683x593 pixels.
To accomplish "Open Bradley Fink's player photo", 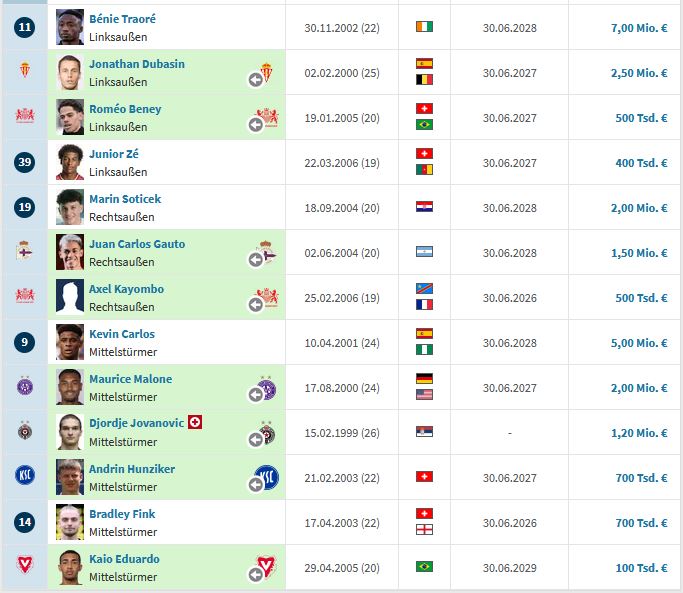I will click(70, 522).
